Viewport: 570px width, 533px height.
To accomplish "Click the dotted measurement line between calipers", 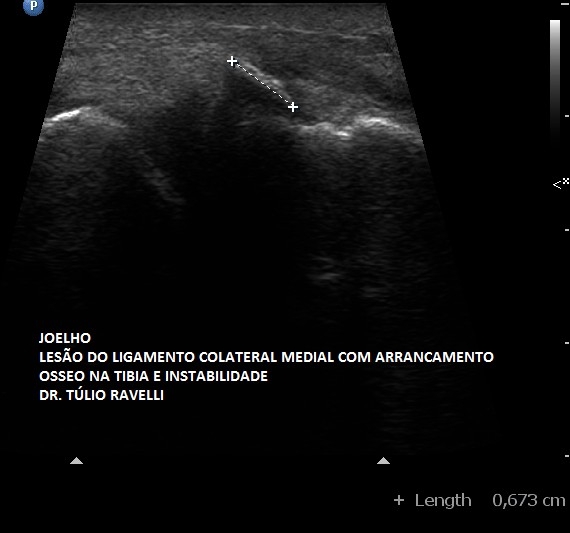I will point(262,84).
